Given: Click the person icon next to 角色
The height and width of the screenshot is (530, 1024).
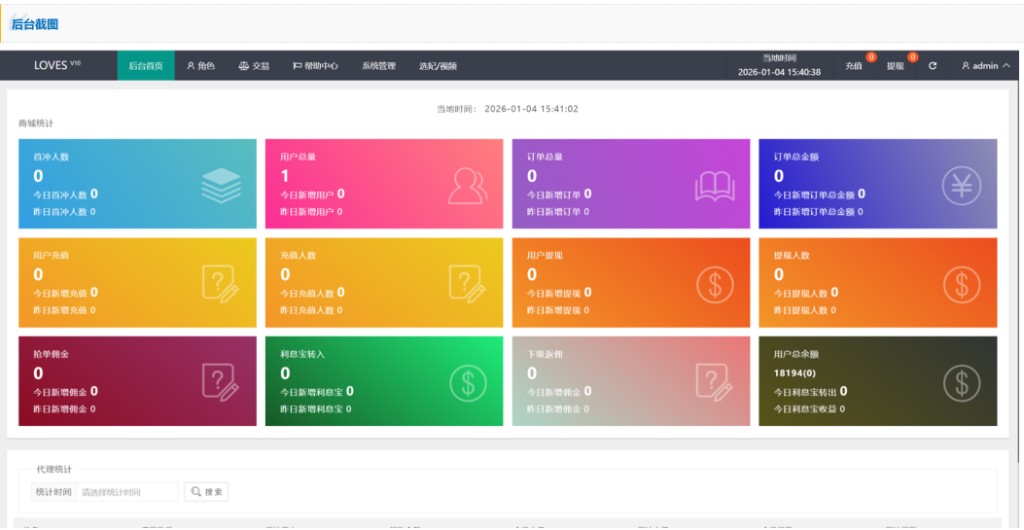Looking at the screenshot, I should coord(191,66).
